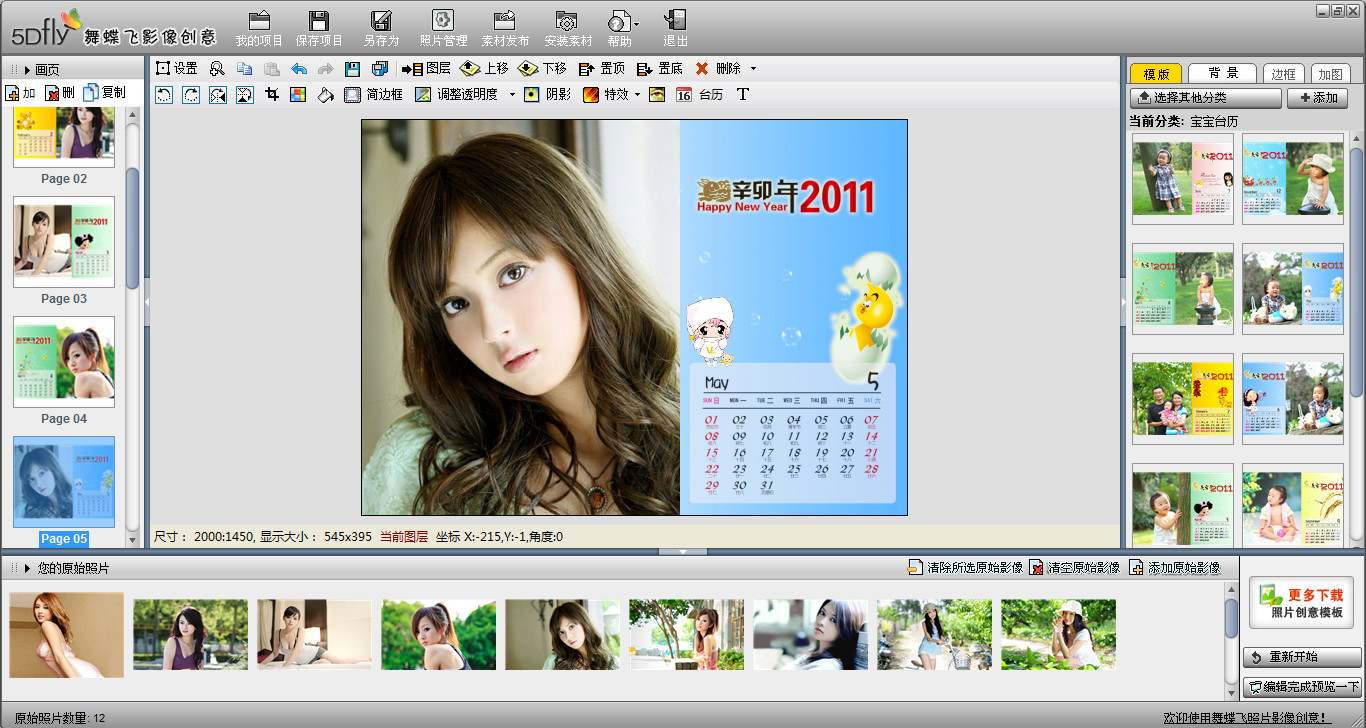Select the paint bucket fill tool
1366x728 pixels.
click(x=324, y=95)
